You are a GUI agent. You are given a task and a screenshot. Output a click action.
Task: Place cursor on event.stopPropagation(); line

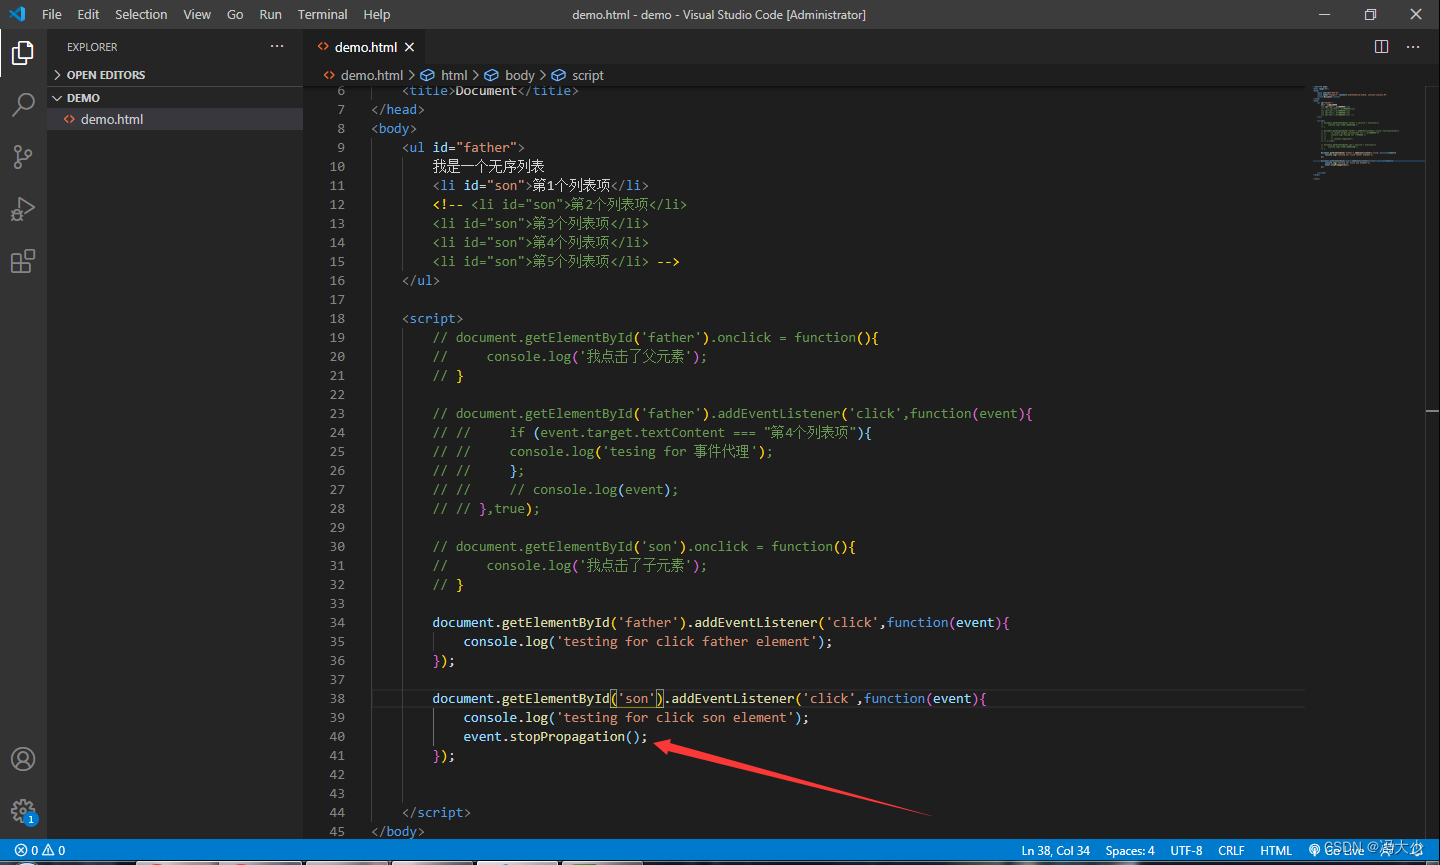[x=555, y=737]
